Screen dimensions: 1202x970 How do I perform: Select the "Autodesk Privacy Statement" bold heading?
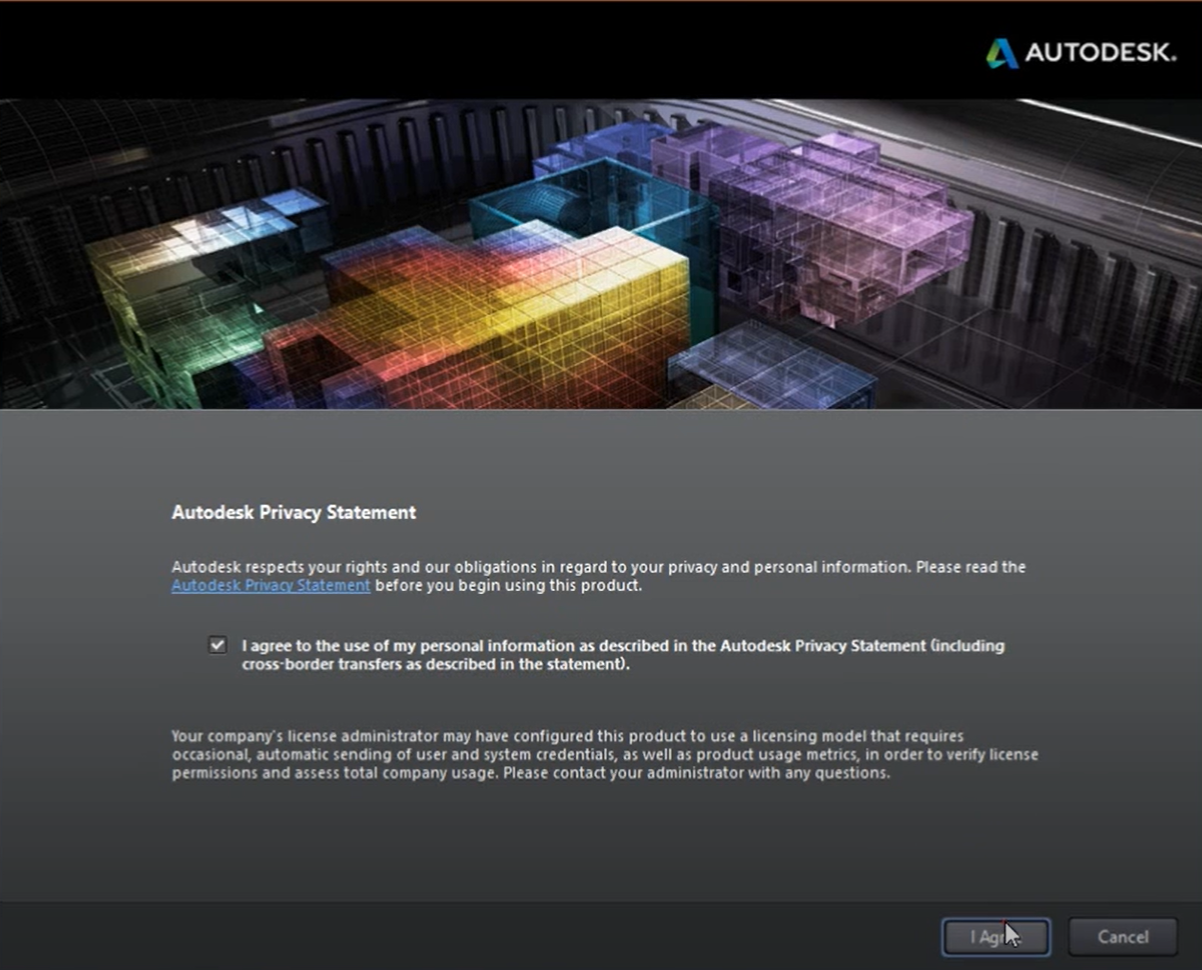293,512
